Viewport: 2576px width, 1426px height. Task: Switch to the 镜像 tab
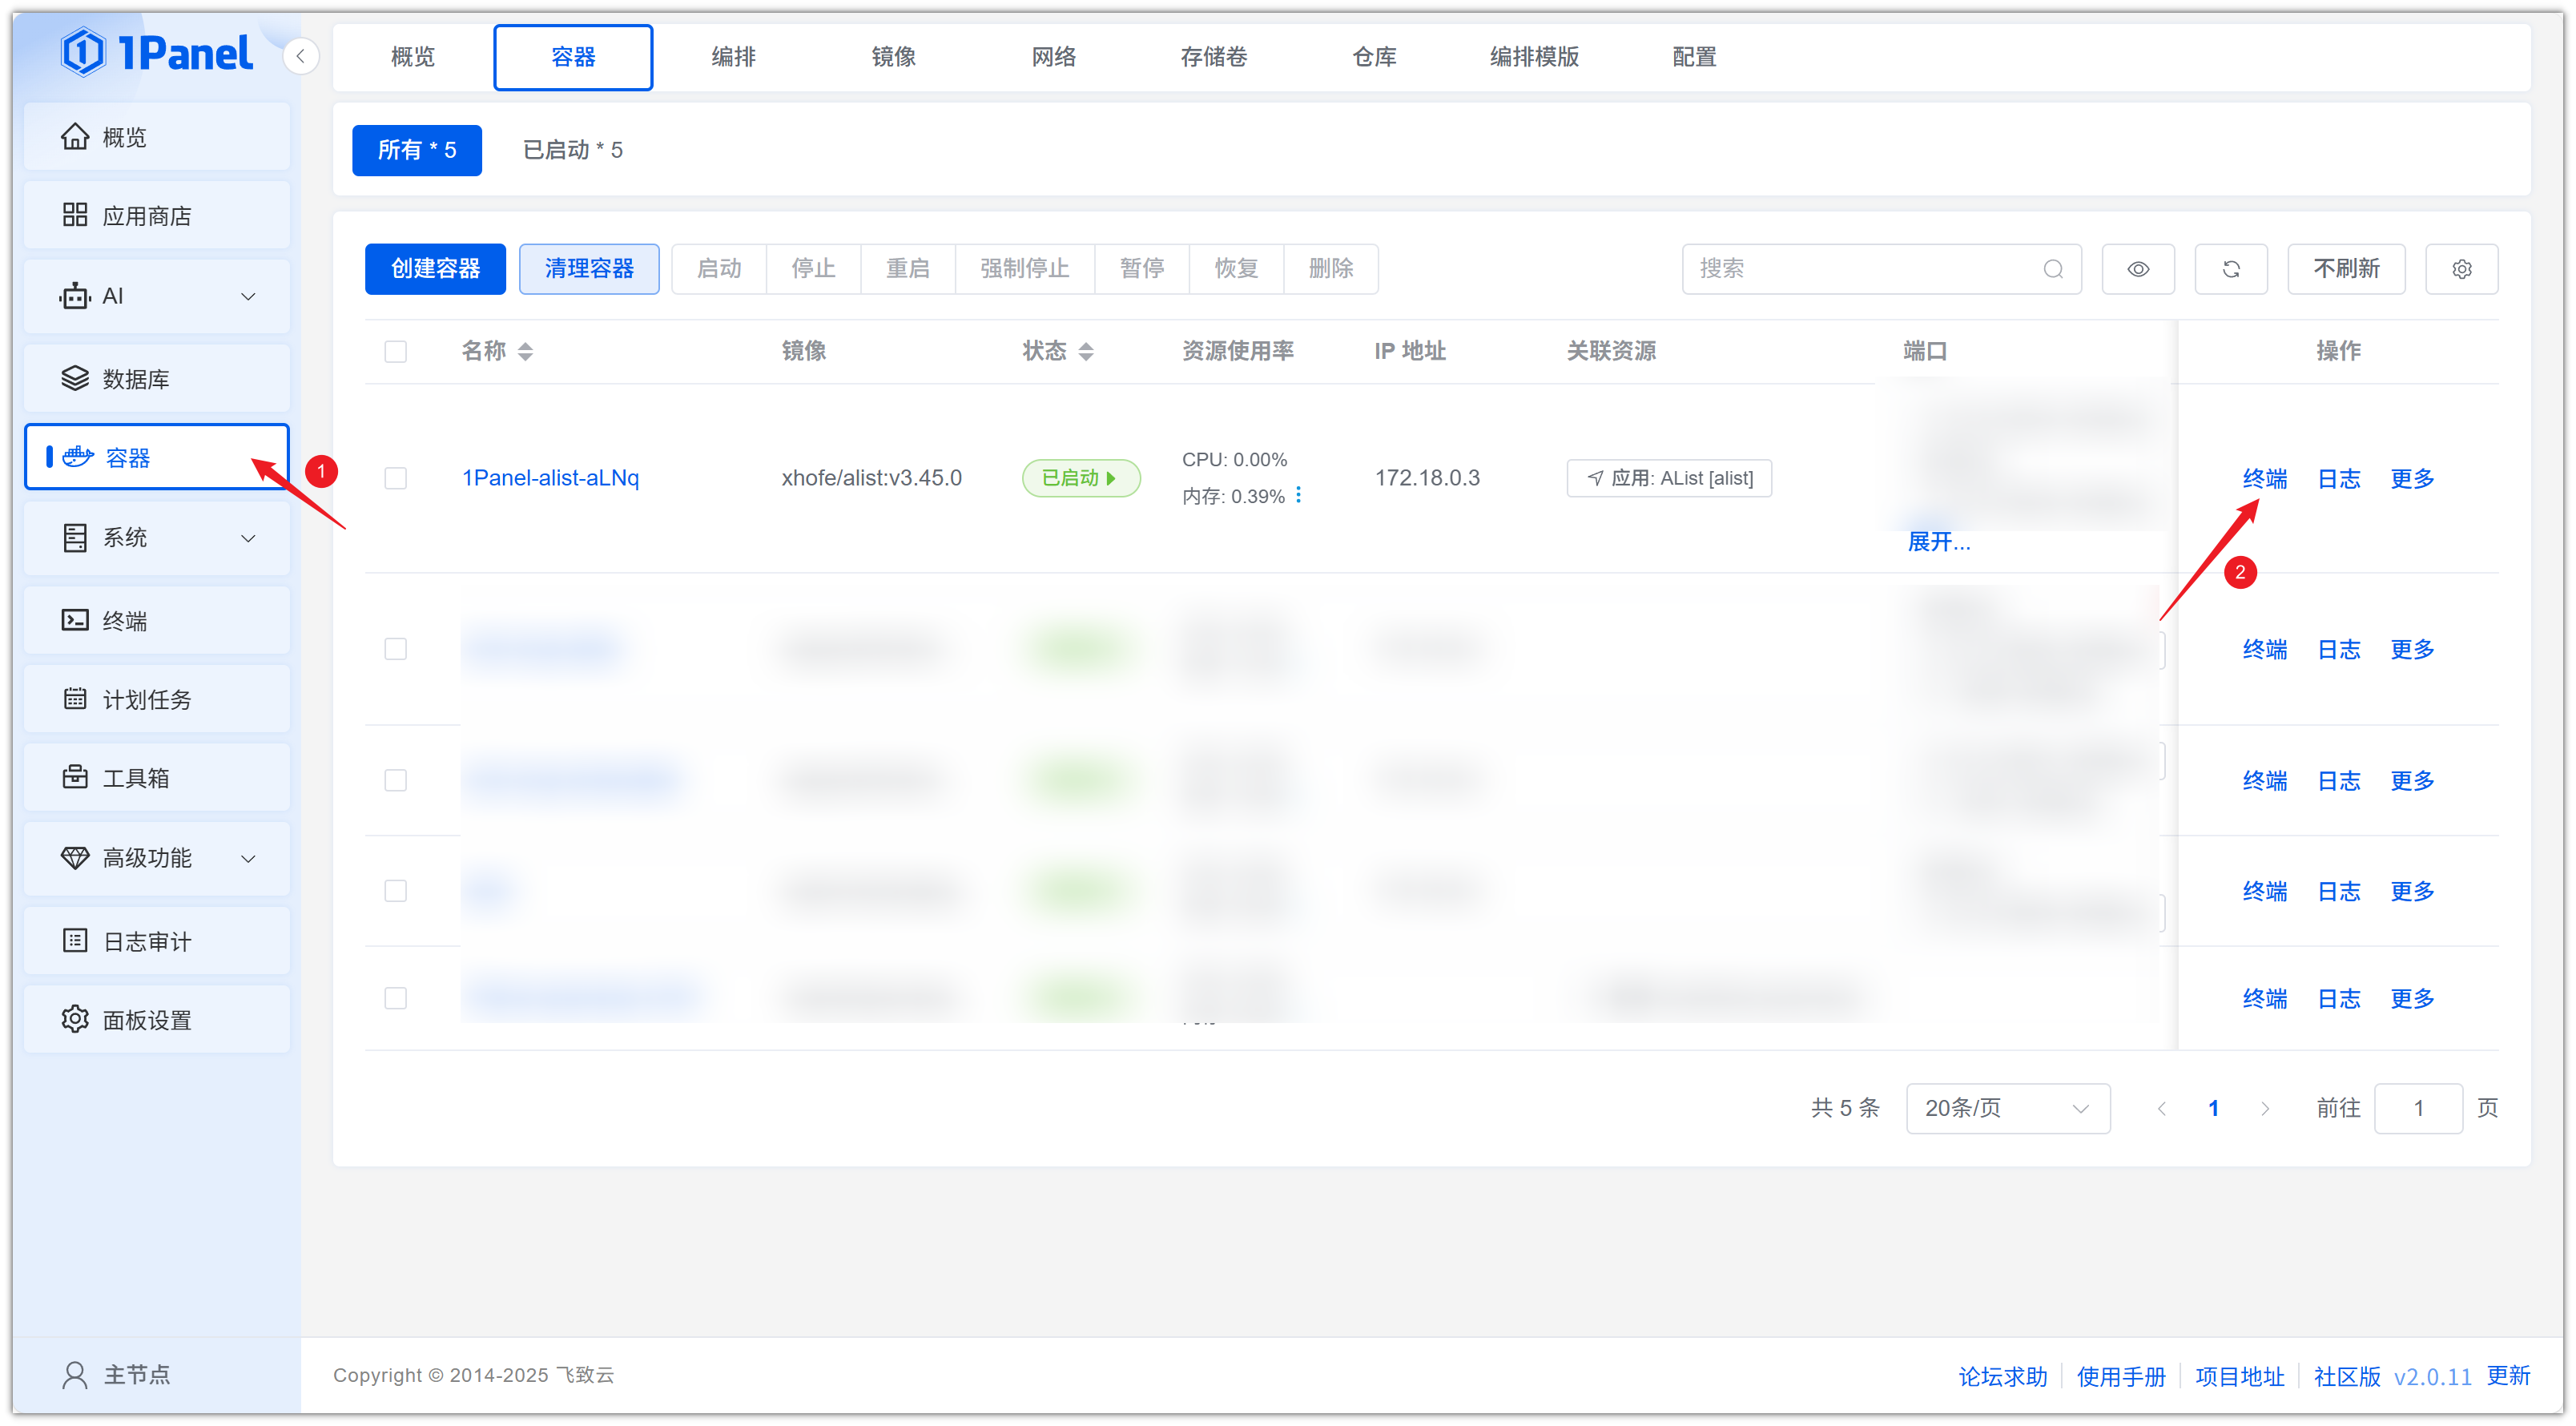click(x=893, y=57)
